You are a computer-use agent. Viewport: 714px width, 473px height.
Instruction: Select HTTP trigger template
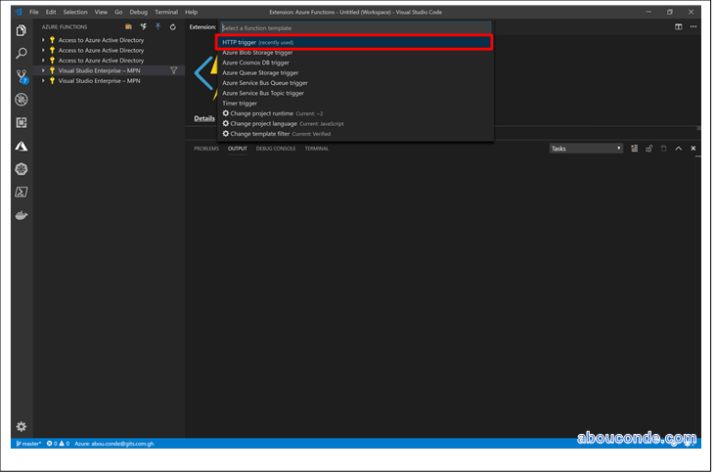(x=239, y=42)
